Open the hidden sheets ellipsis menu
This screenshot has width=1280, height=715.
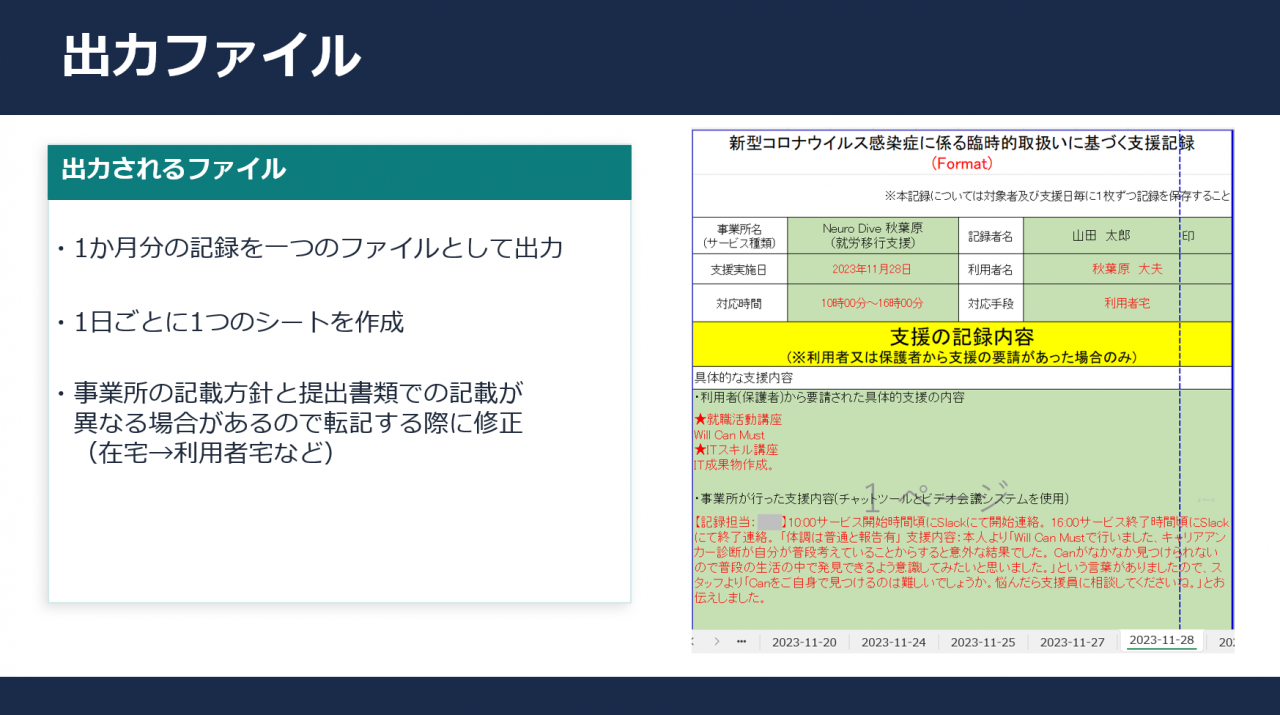tap(741, 642)
